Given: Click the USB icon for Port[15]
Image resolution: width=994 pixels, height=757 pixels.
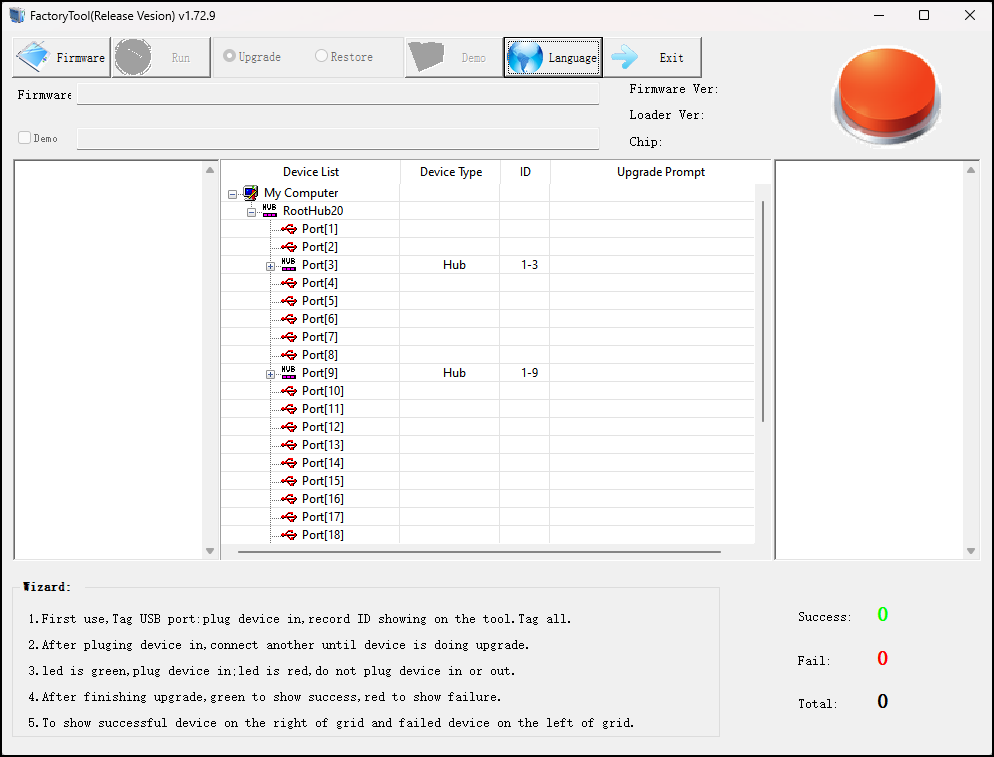Looking at the screenshot, I should click(x=289, y=481).
